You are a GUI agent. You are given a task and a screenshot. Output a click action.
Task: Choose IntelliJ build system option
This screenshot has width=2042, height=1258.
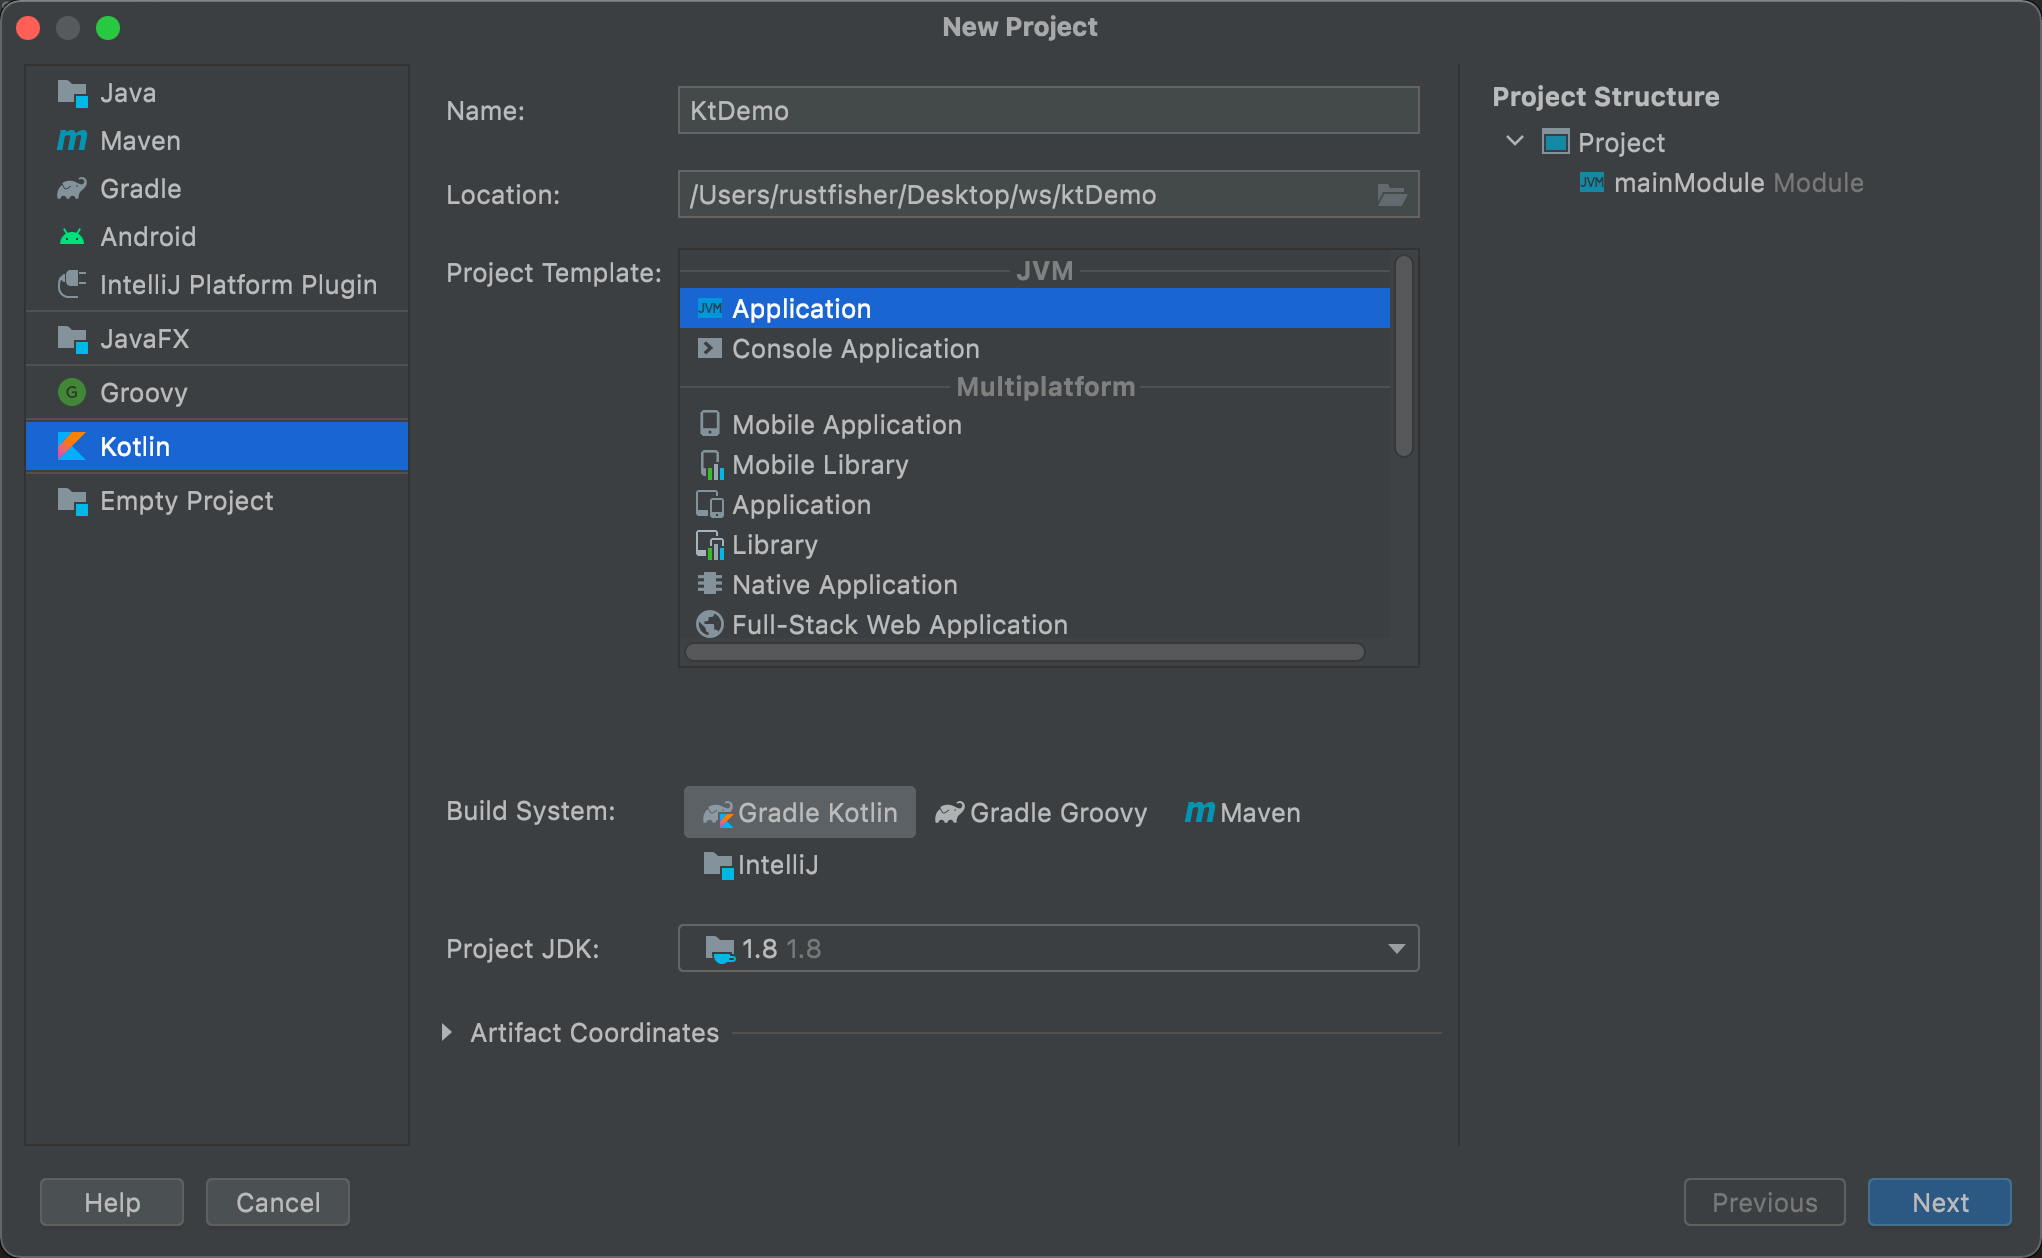(x=761, y=865)
